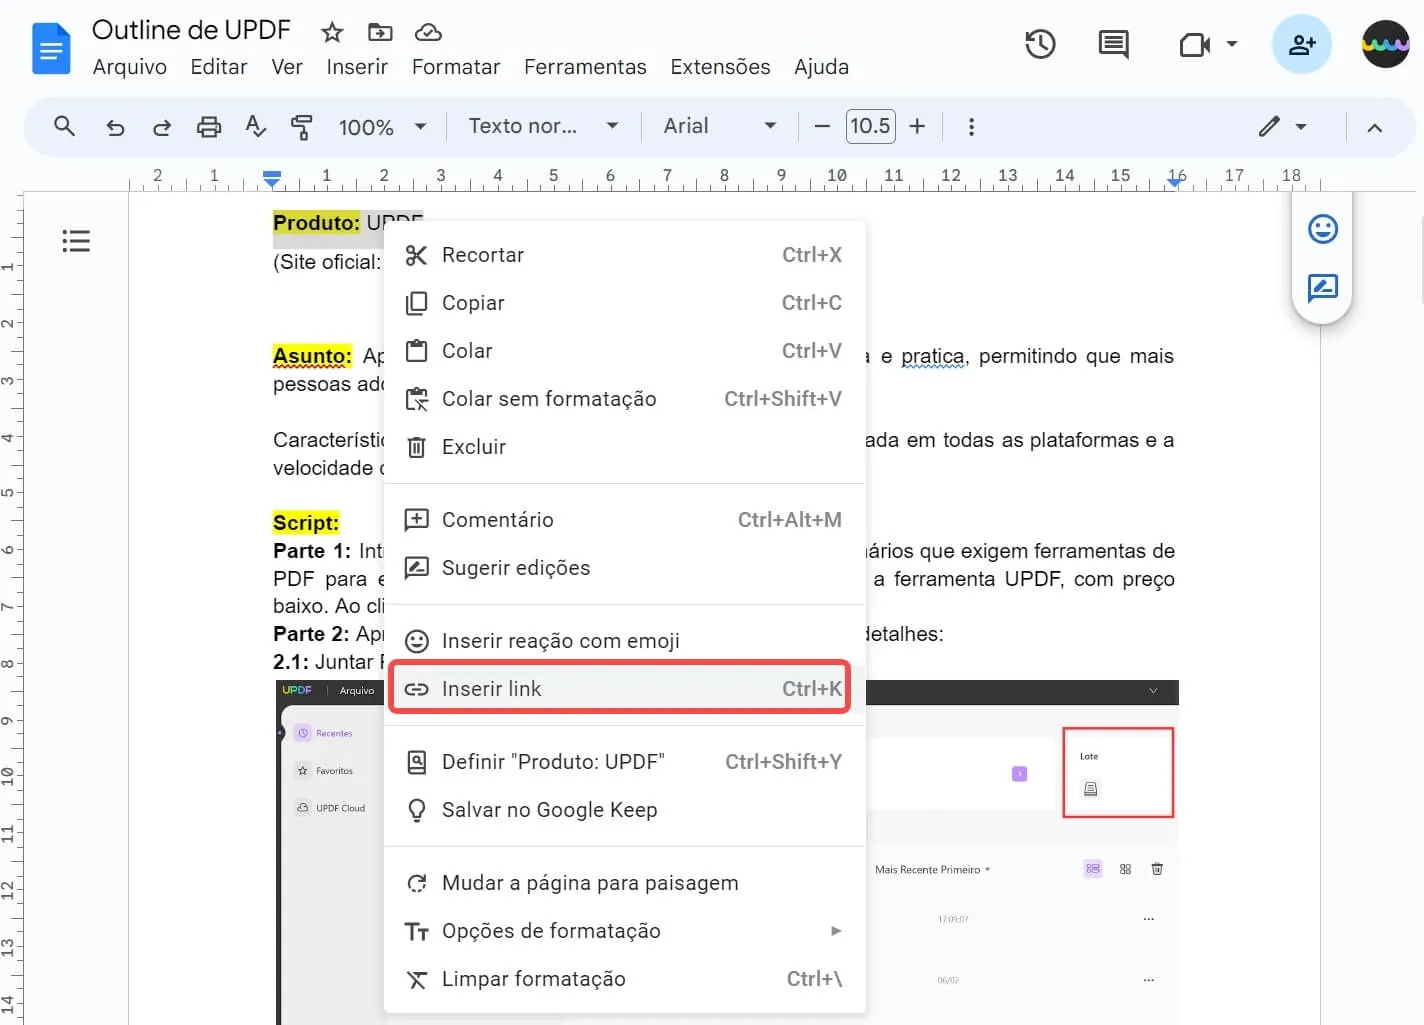Click the right indent ruler marker
The width and height of the screenshot is (1424, 1025).
[1176, 181]
